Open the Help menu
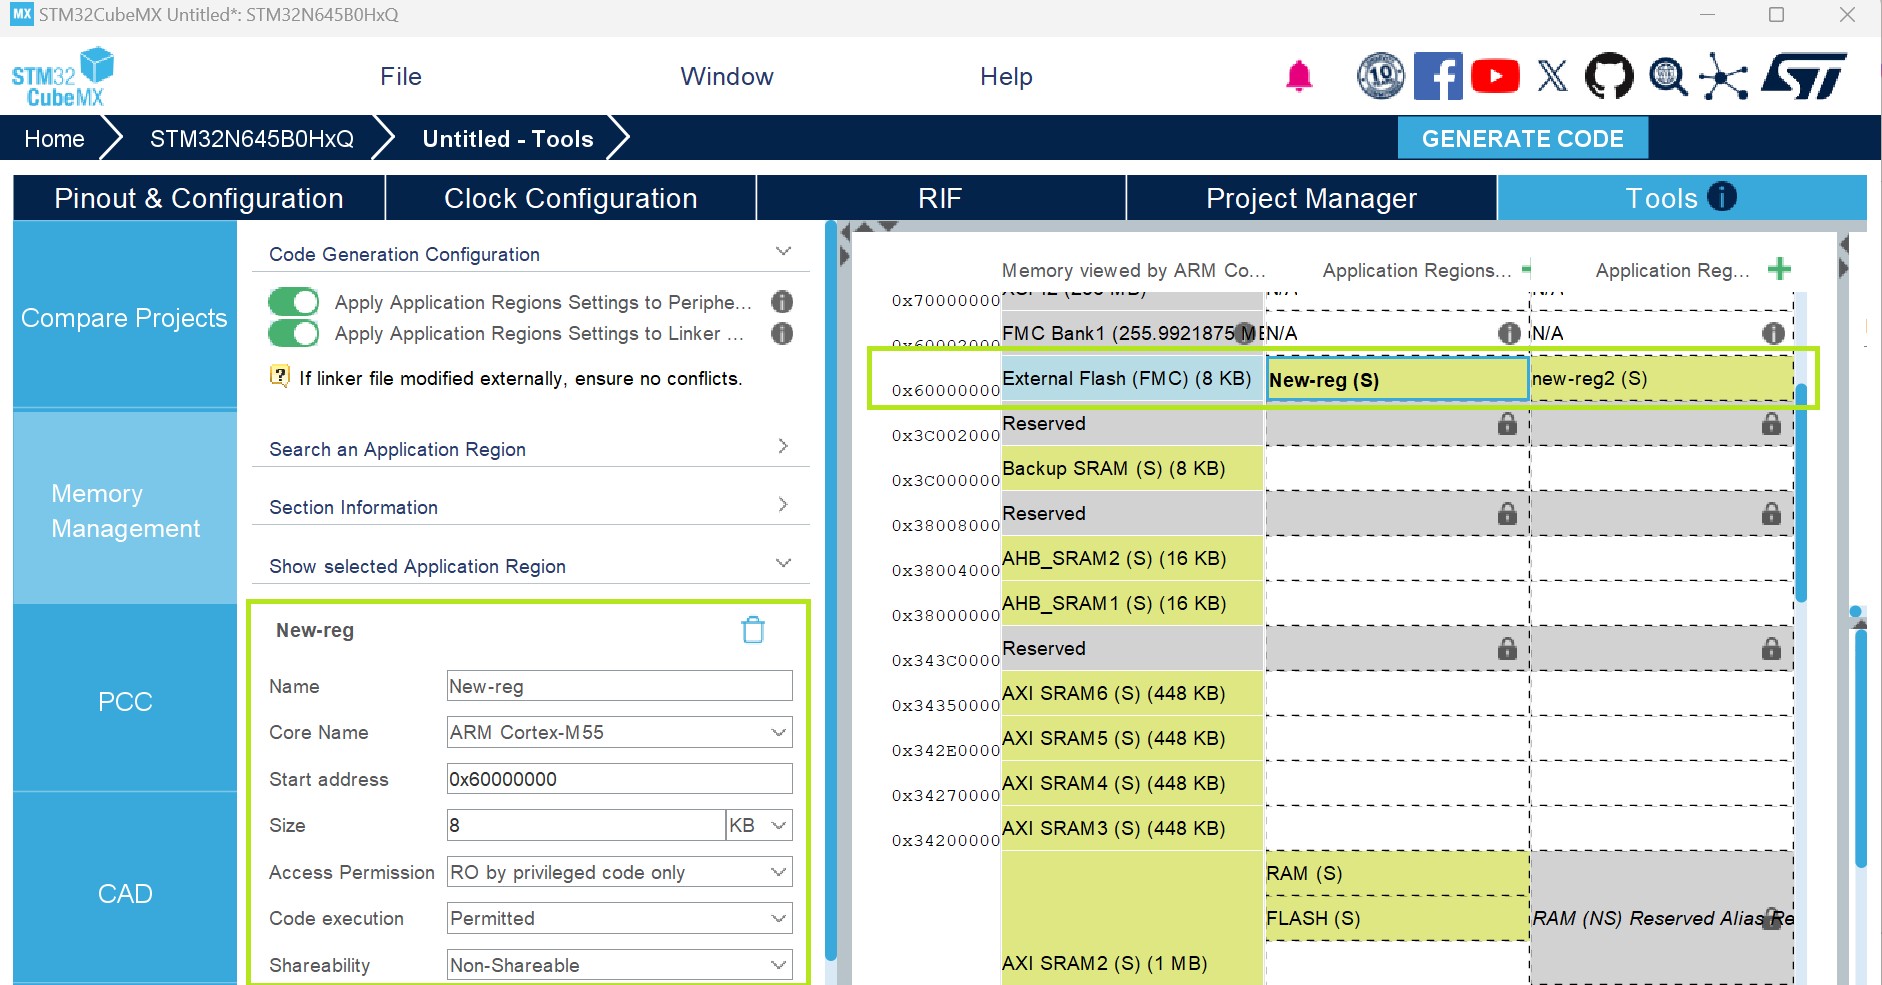The width and height of the screenshot is (1882, 985). 1006,77
